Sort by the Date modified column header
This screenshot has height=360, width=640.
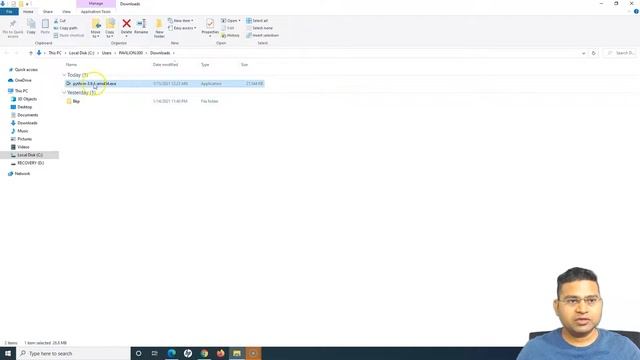pos(165,64)
